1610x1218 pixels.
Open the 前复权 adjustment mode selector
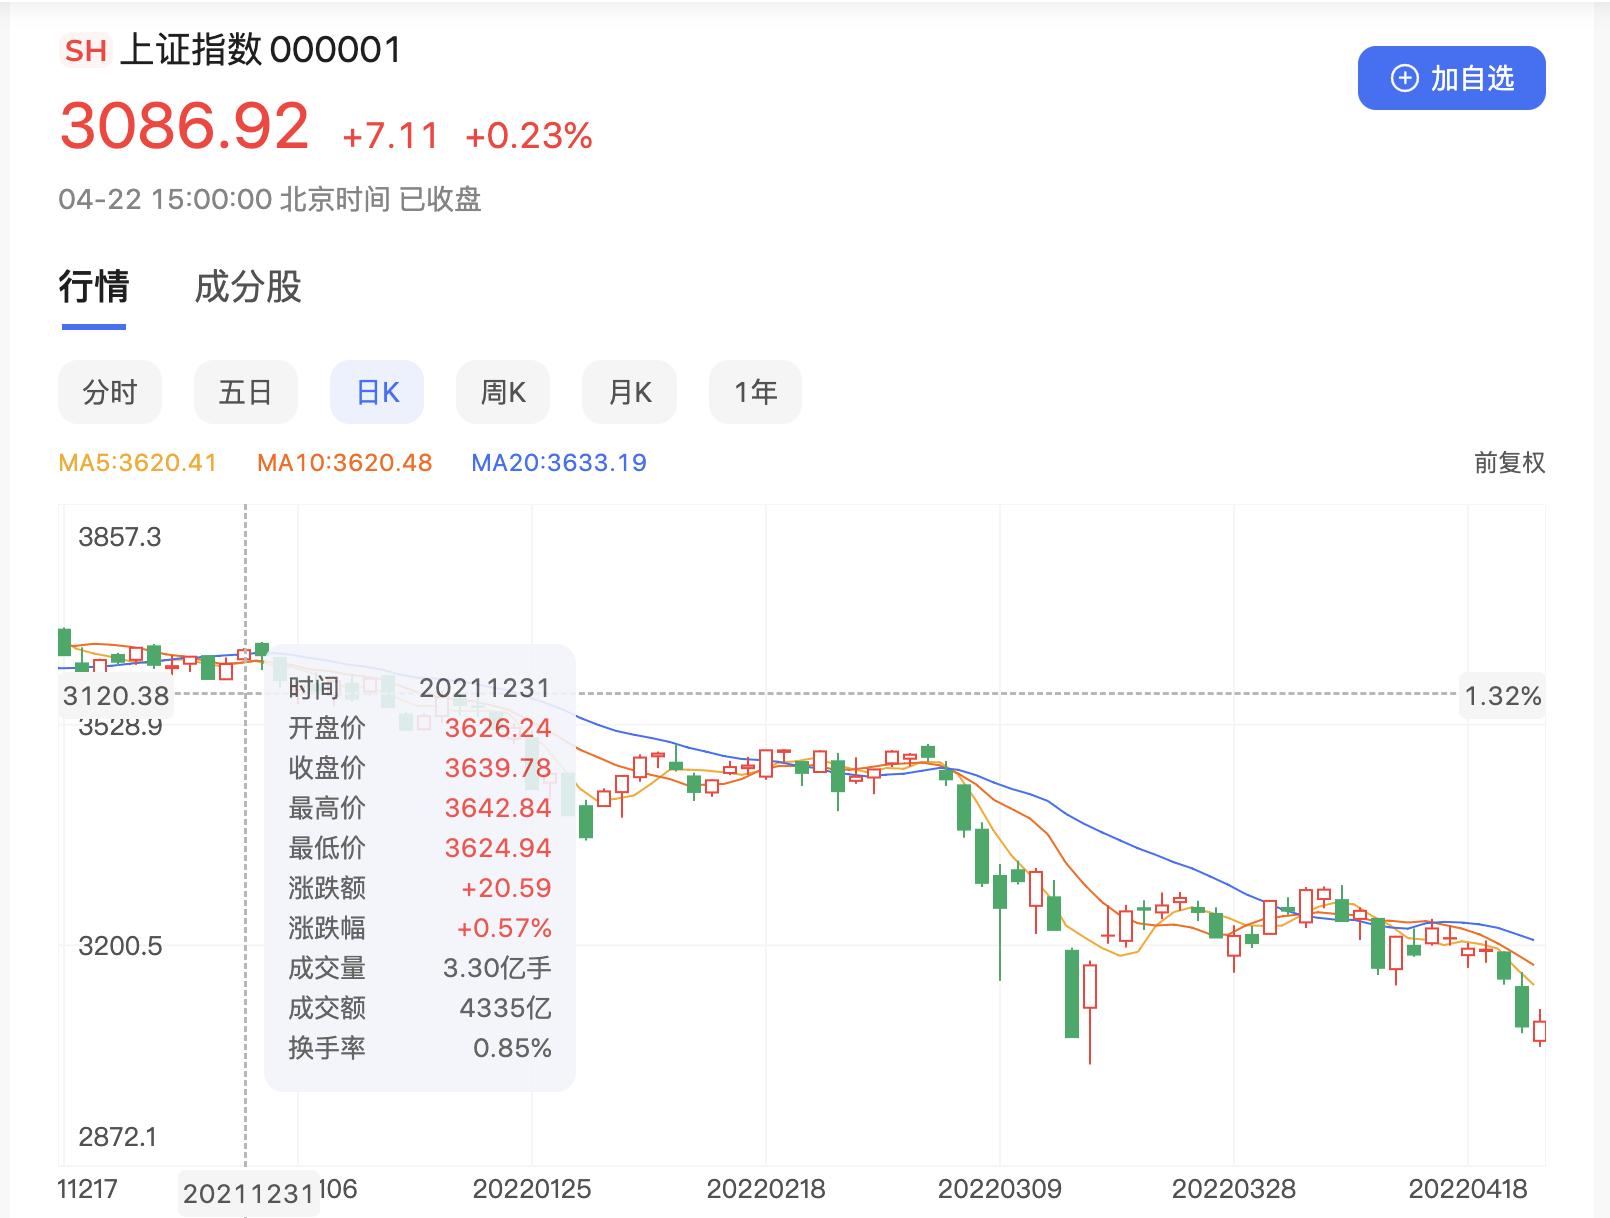pyautogui.click(x=1511, y=462)
